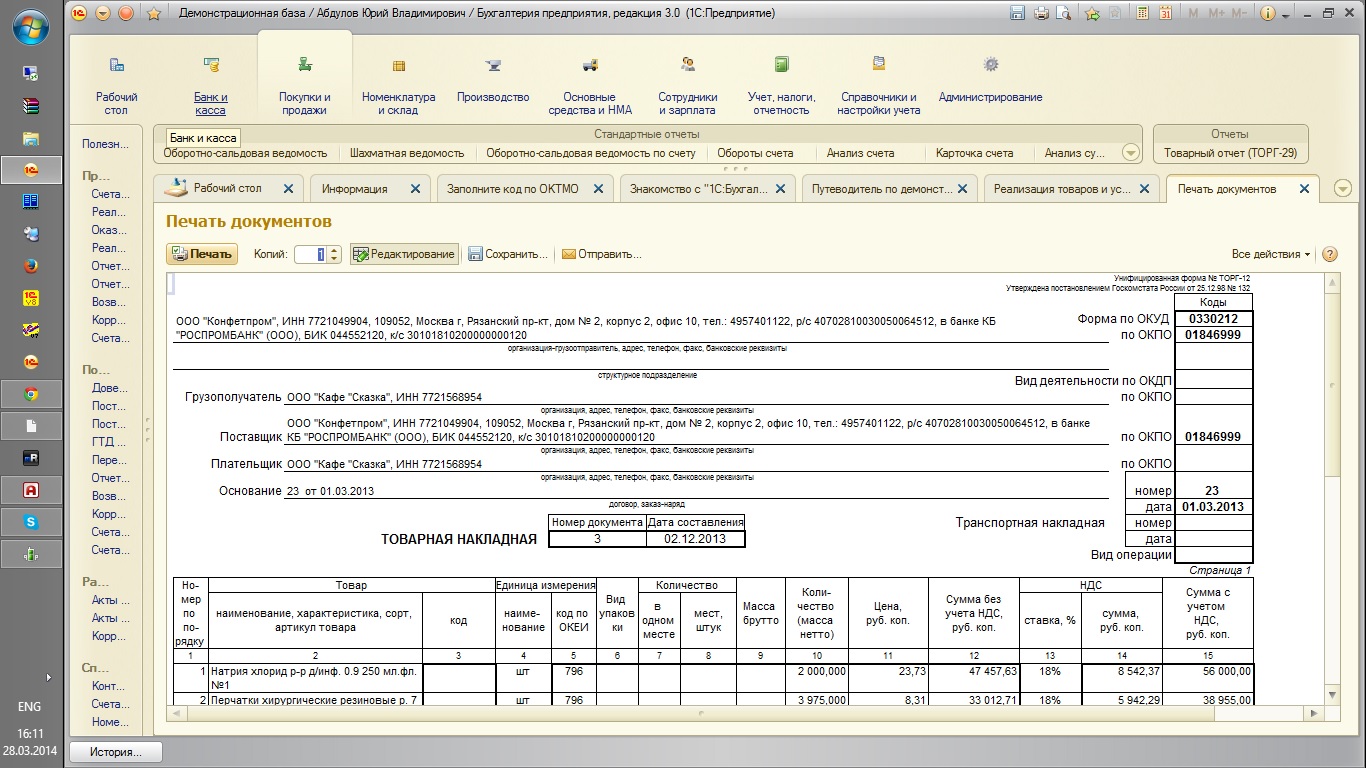The height and width of the screenshot is (768, 1366).
Task: Click the M+ memory button
Action: pos(1217,13)
